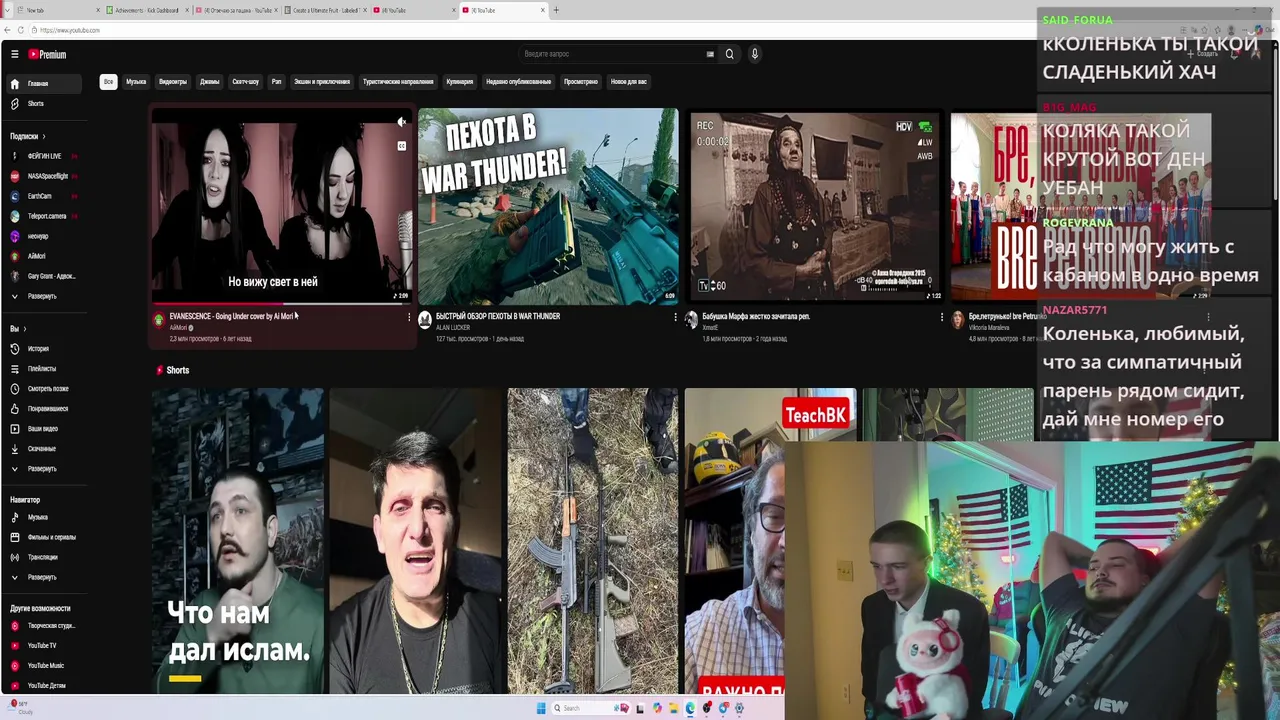Unmute the Evanescence preview video
1280x720 pixels.
(x=401, y=122)
